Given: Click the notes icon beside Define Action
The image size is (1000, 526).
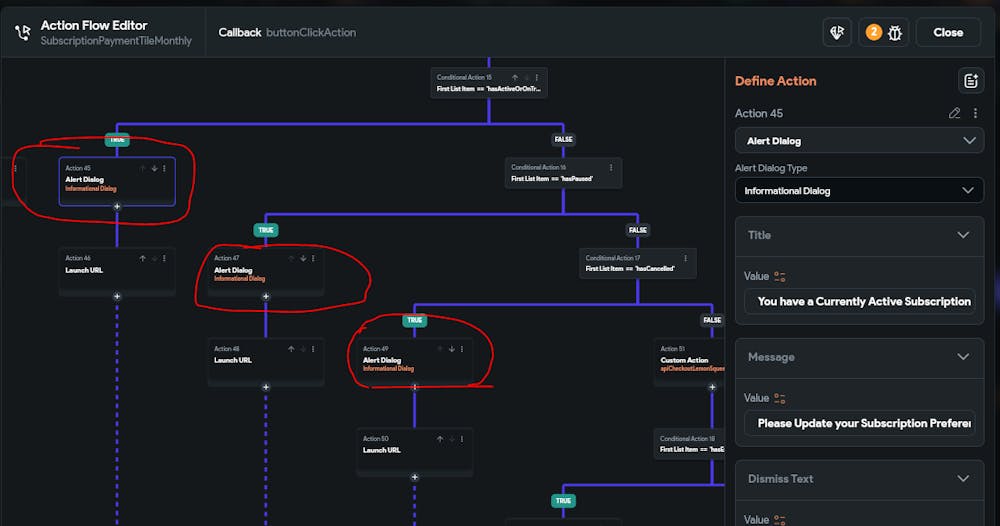Looking at the screenshot, I should 971,81.
